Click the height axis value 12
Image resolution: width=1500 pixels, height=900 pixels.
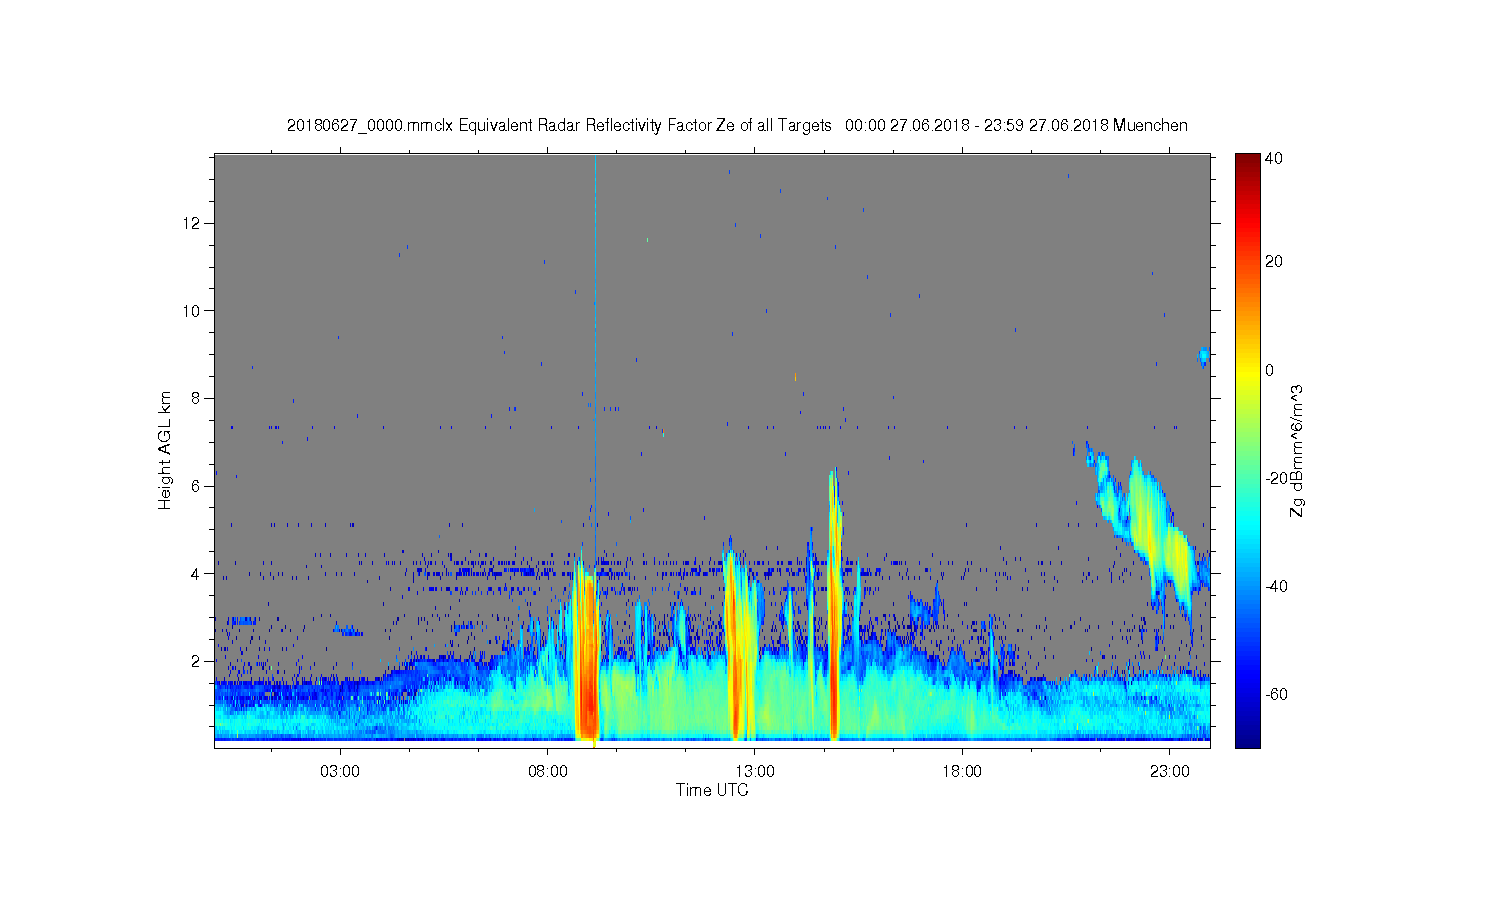click(x=191, y=223)
